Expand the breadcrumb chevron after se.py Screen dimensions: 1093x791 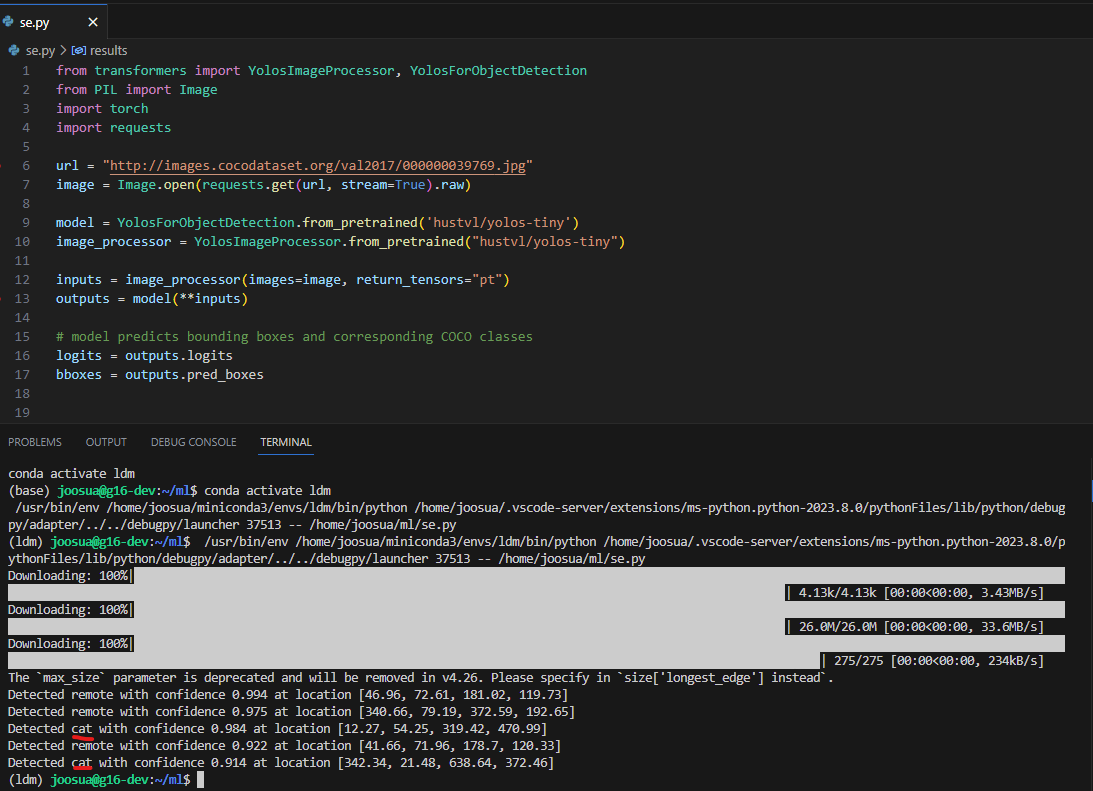(x=63, y=51)
